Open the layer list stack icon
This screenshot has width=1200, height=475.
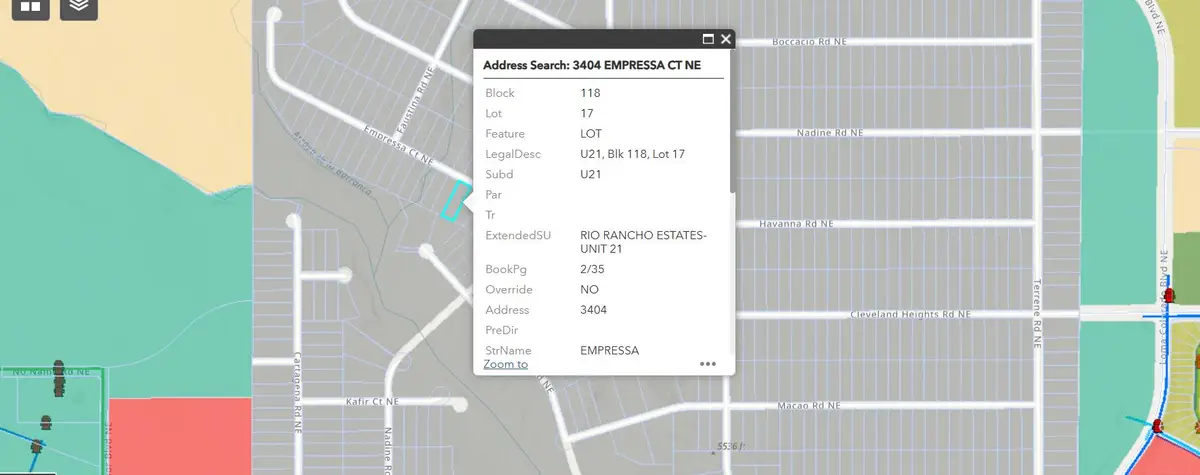coord(79,6)
